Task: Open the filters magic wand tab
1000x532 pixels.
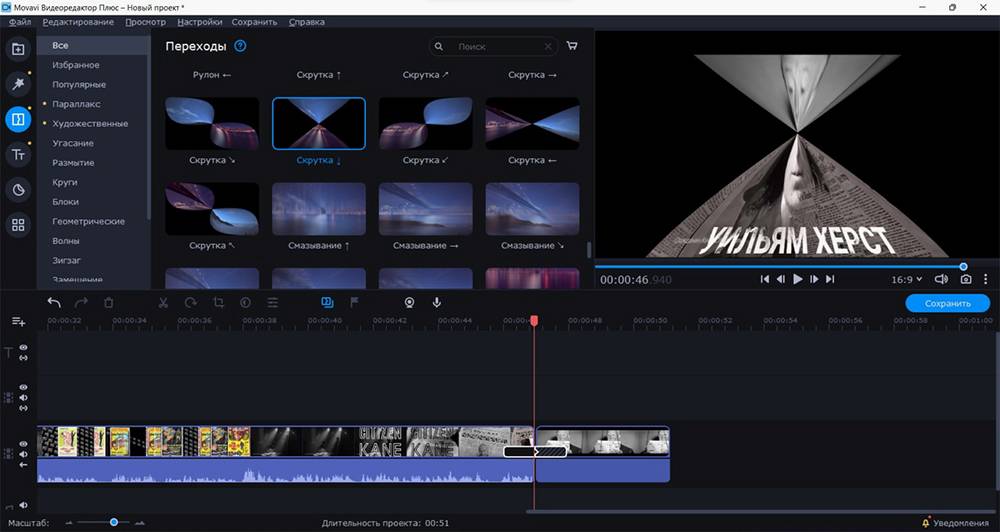Action: [18, 84]
